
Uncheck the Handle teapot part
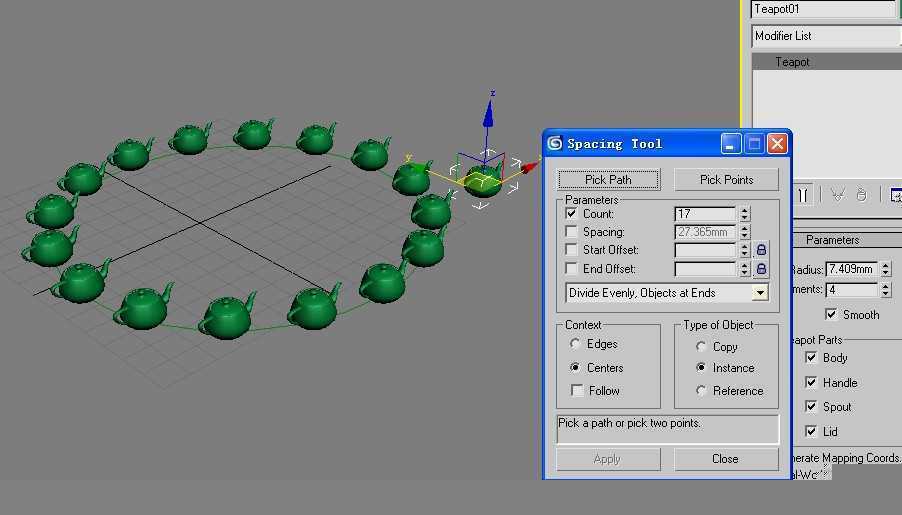click(x=811, y=382)
